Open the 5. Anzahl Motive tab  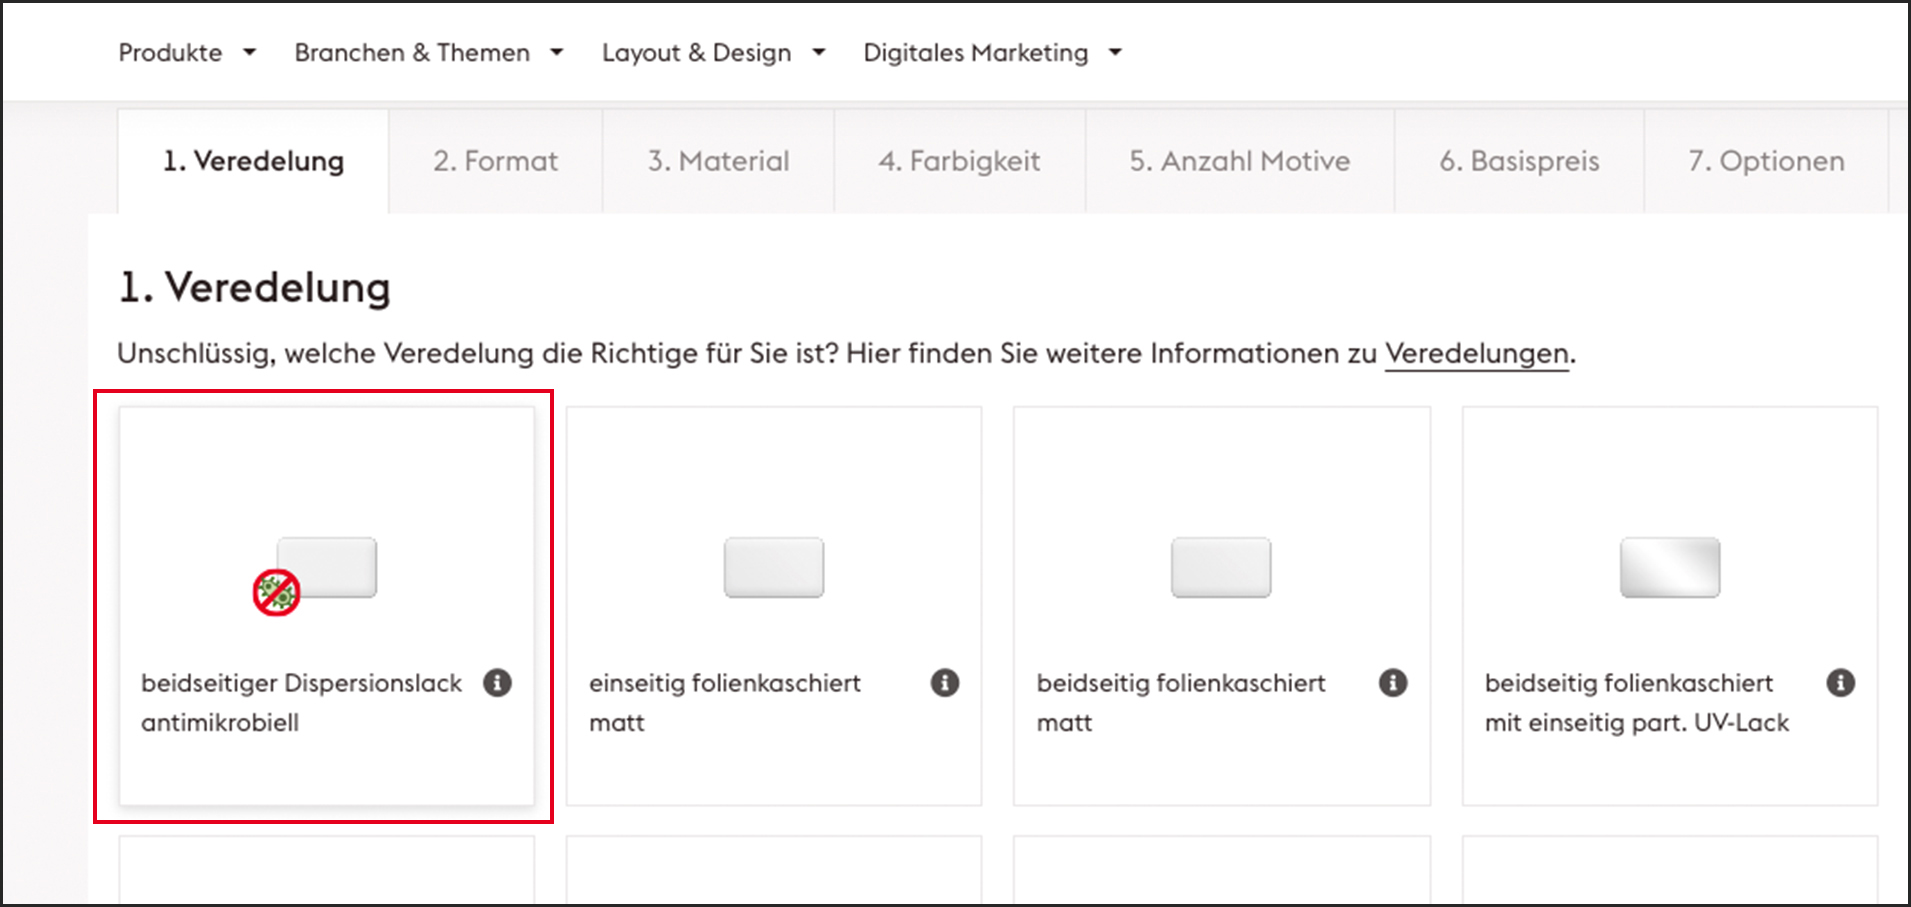1239,161
